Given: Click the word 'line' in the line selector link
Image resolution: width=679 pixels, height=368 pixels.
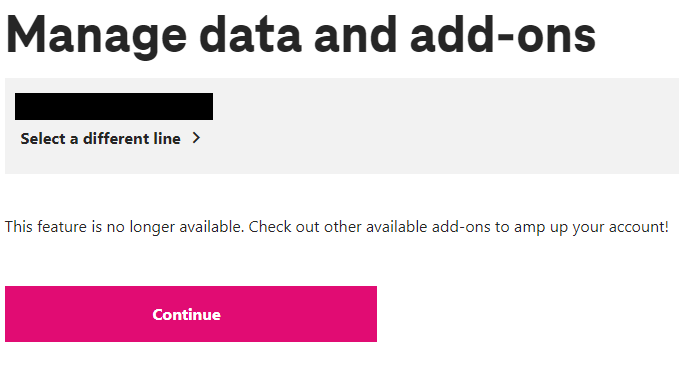Looking at the screenshot, I should [168, 139].
